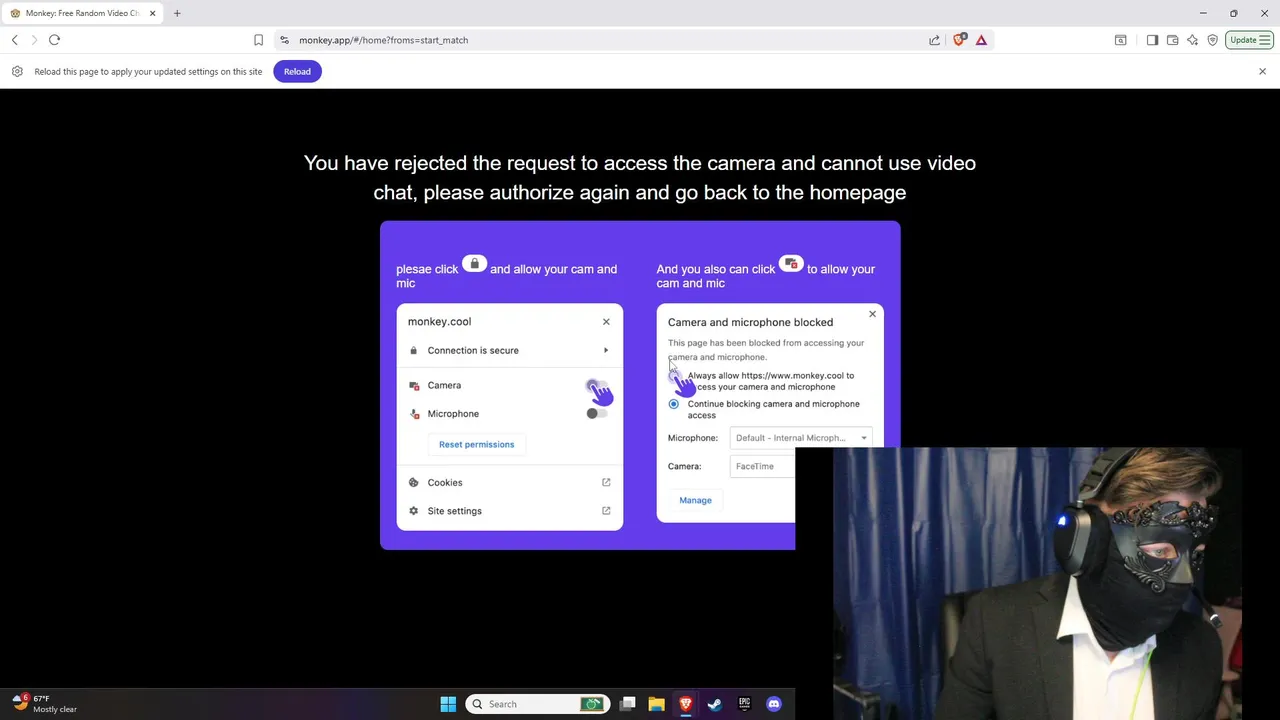Close the Monkey video chat tab
This screenshot has width=1280, height=720.
pos(152,13)
